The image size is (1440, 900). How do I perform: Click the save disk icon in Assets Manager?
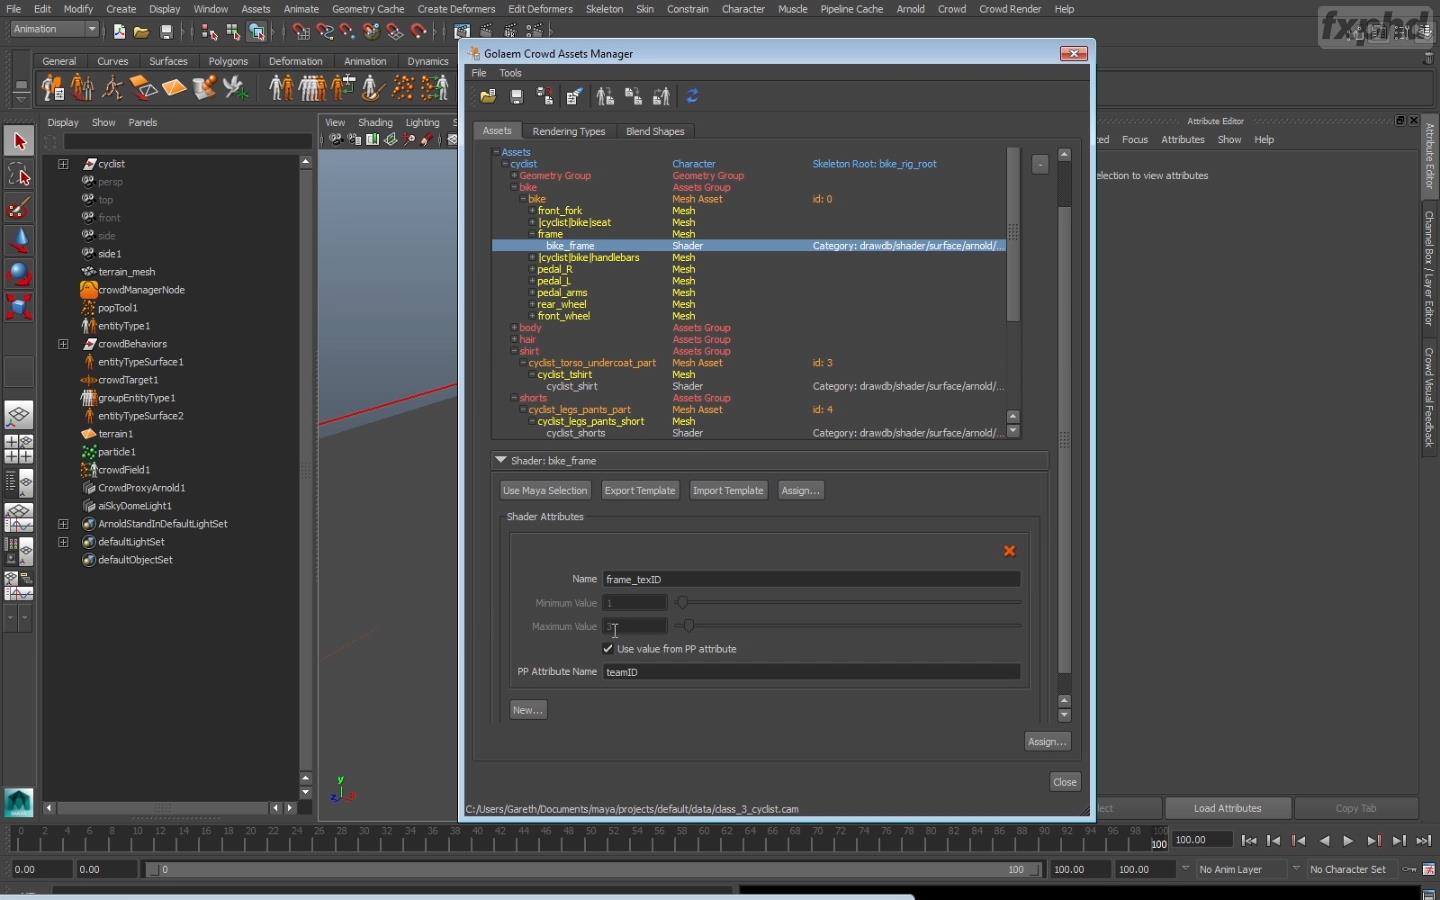(x=517, y=97)
